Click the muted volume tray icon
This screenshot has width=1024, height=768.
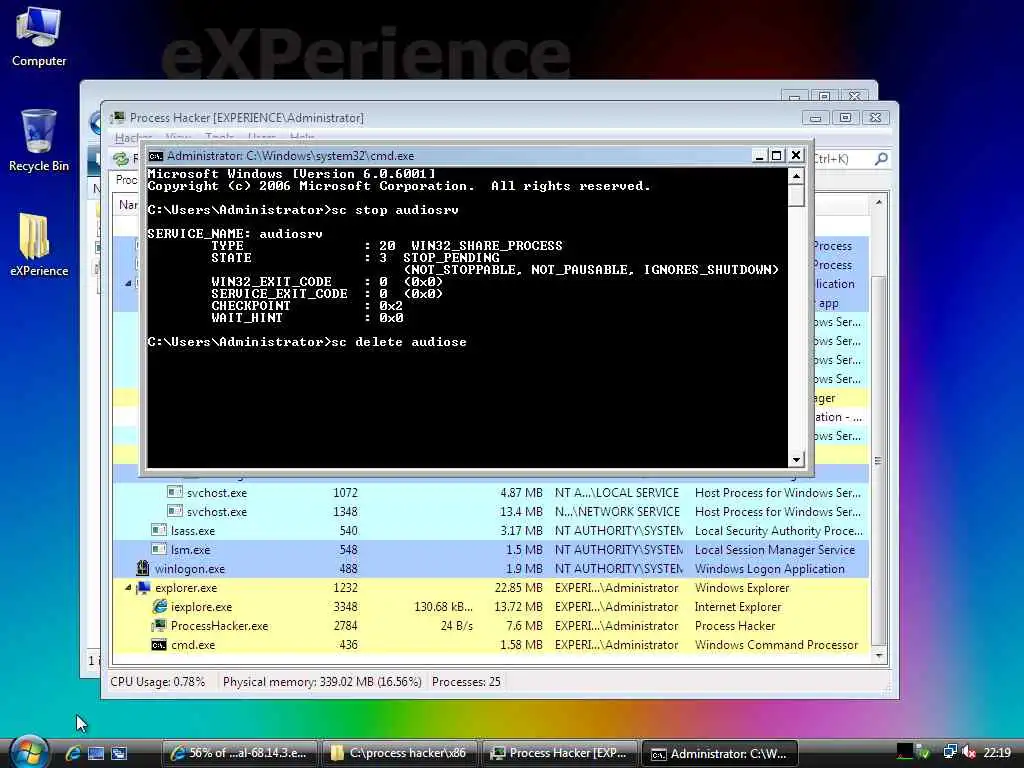[x=969, y=753]
